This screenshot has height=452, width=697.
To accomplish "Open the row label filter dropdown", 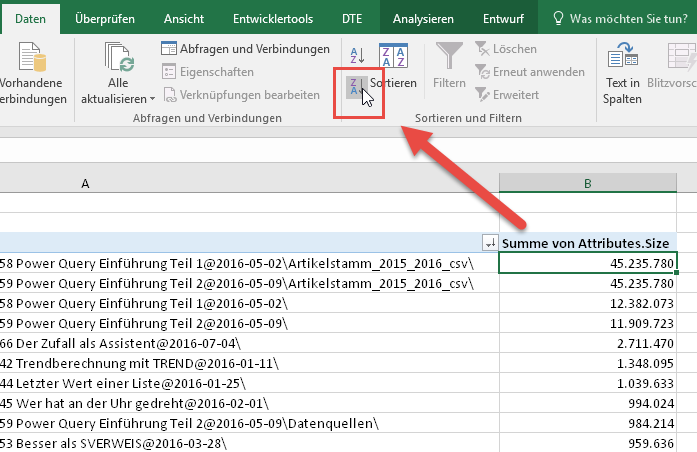I will pyautogui.click(x=489, y=243).
